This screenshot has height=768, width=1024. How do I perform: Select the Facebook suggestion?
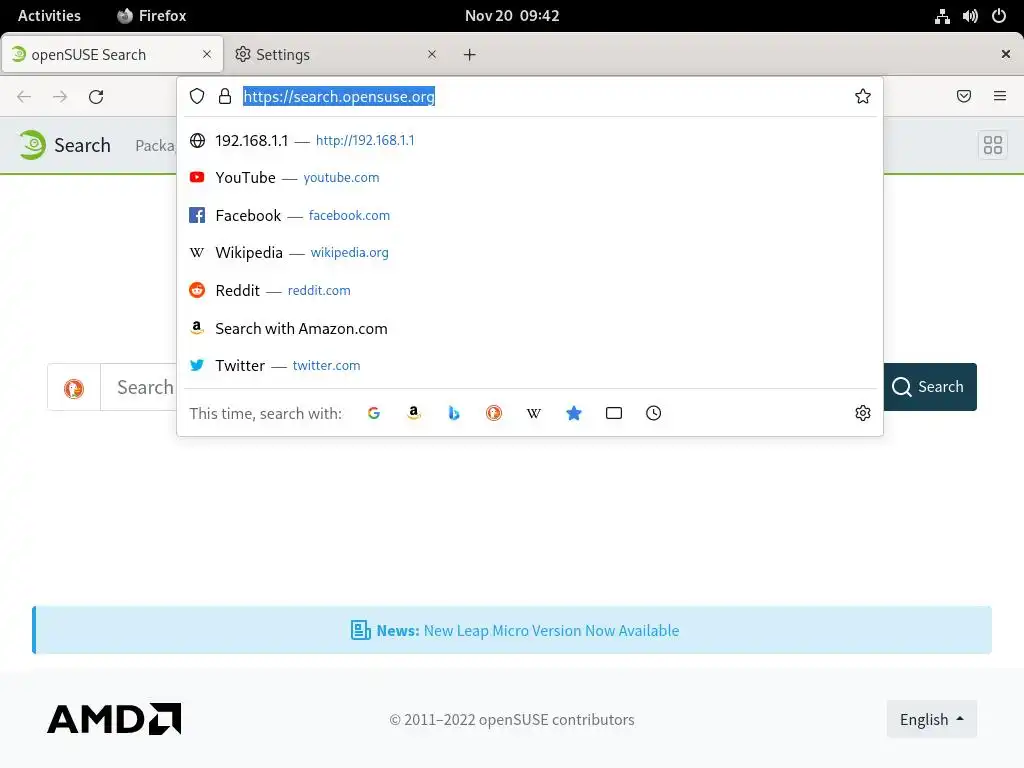530,216
